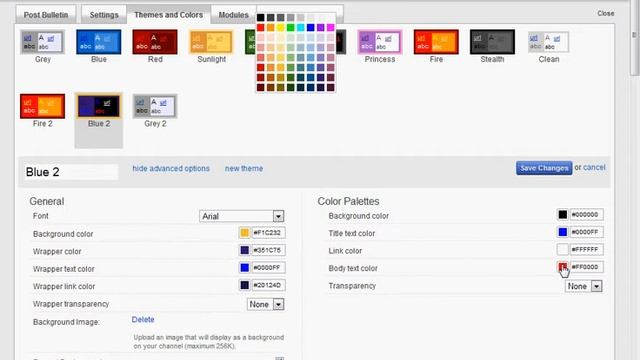Pick bright blue in the color picker
Screen dimensions: 640x360
pos(311,27)
